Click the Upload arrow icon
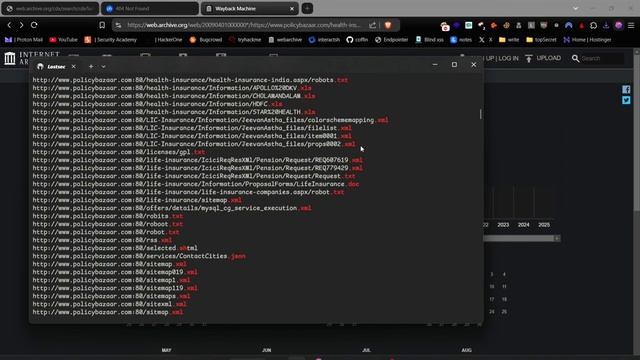This screenshot has height=360, width=640. (x=529, y=58)
